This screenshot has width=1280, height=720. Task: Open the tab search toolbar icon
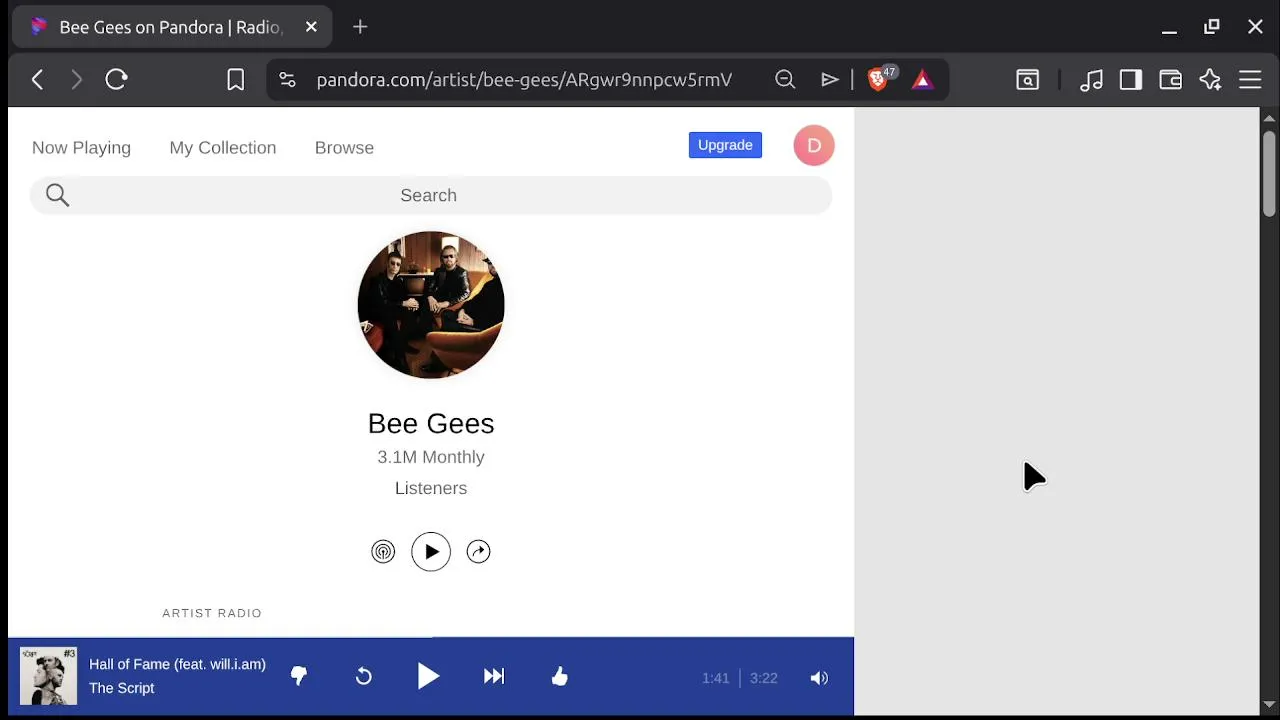[x=1028, y=80]
